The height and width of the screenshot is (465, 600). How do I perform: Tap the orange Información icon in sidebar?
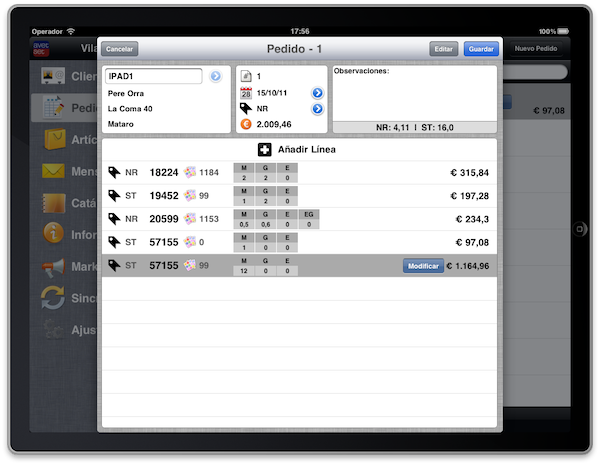[x=53, y=235]
